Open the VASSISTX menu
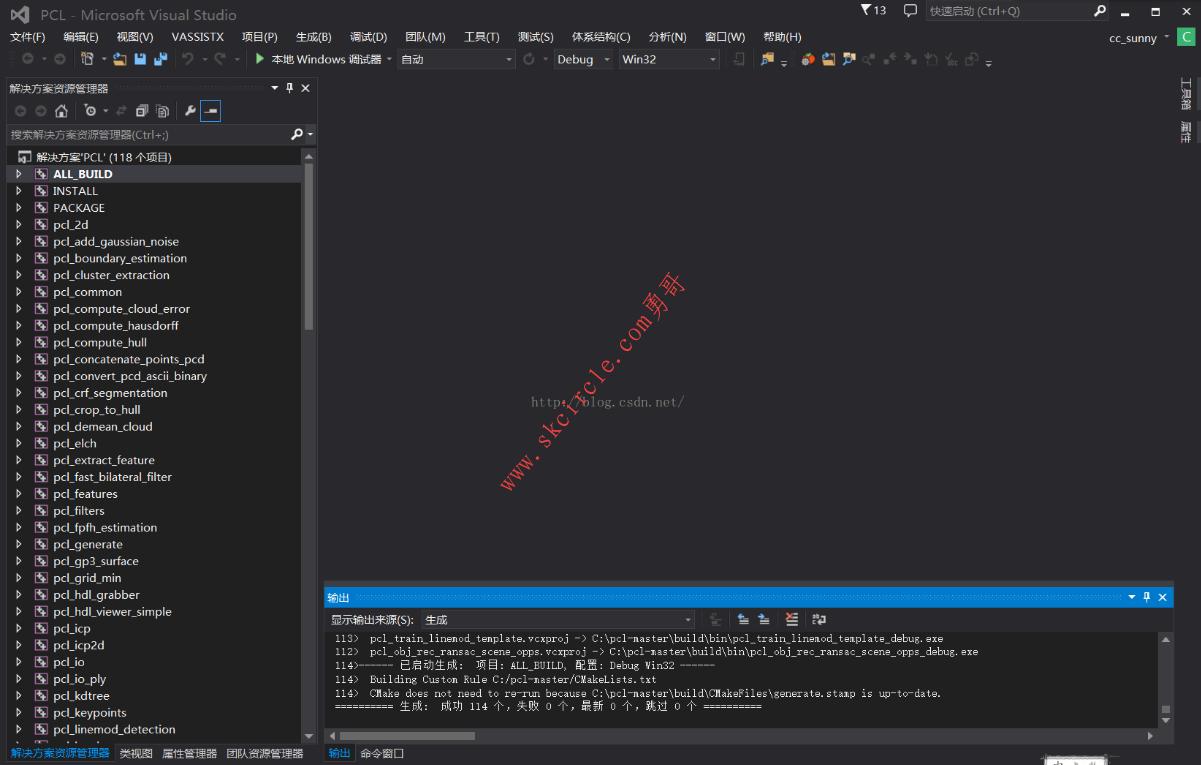The width and height of the screenshot is (1201, 765). [197, 37]
